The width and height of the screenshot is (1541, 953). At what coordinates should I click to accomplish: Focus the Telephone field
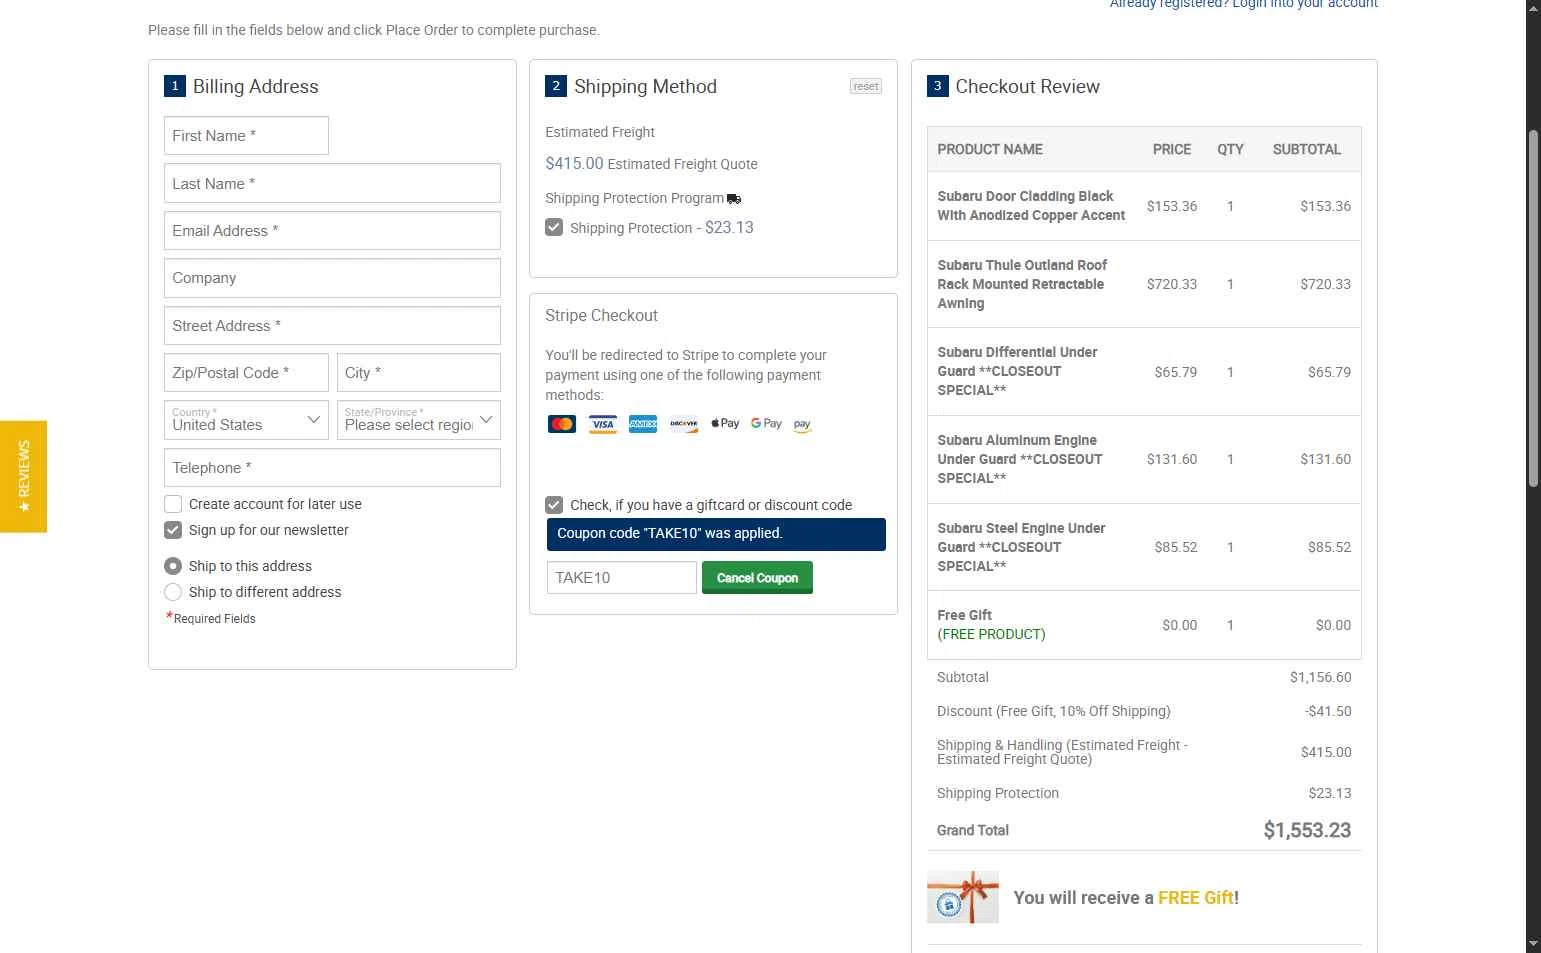coord(332,467)
